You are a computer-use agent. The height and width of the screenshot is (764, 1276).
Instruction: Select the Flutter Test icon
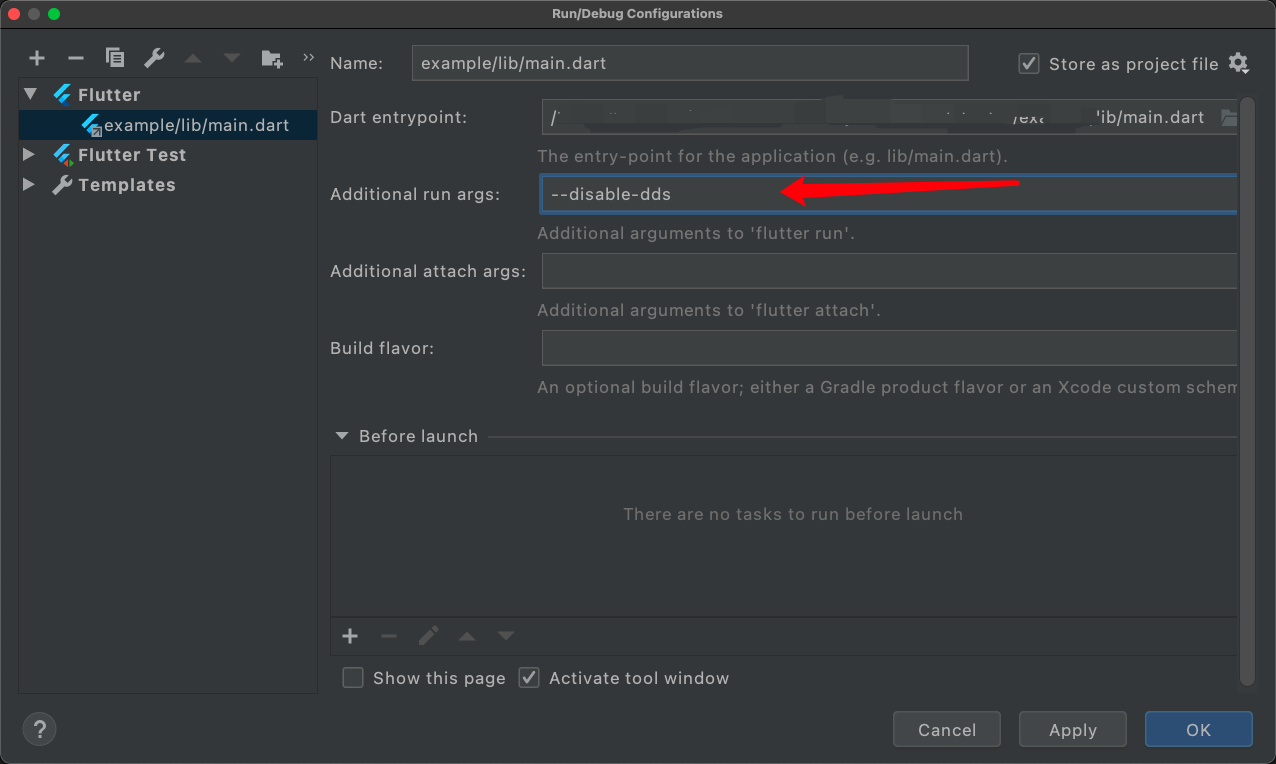pyautogui.click(x=63, y=155)
